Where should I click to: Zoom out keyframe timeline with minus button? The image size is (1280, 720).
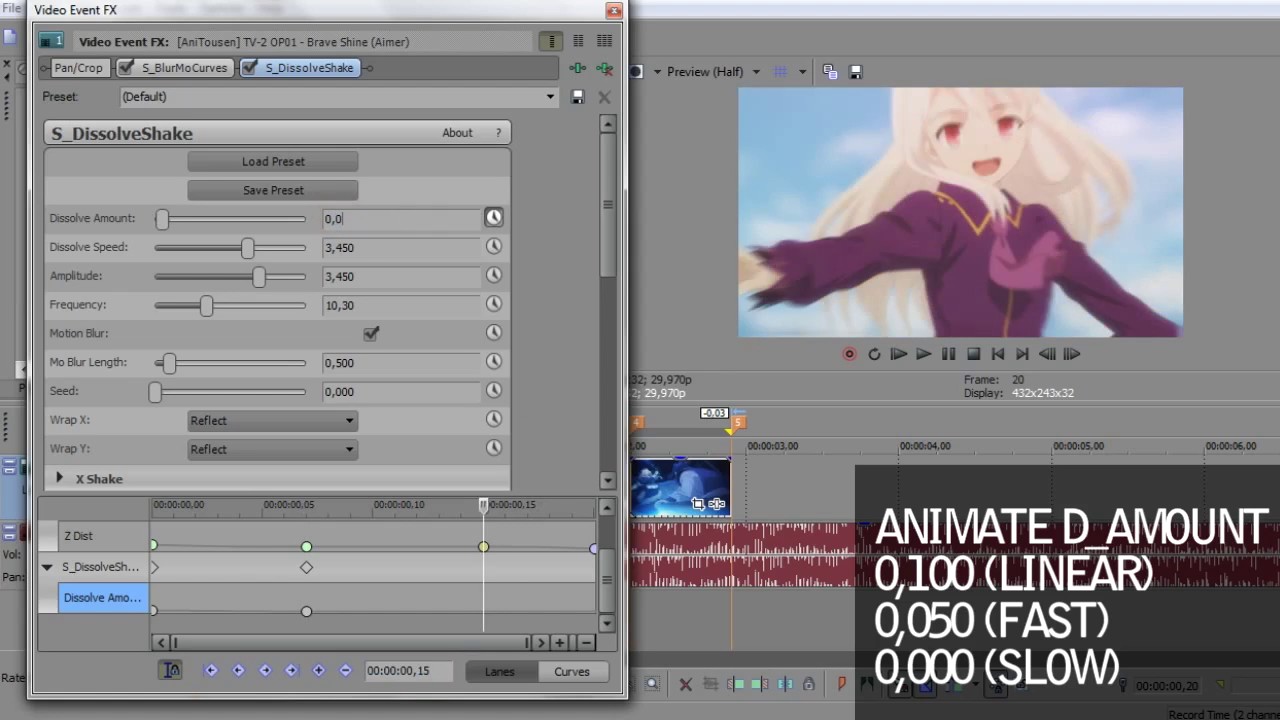coord(586,643)
